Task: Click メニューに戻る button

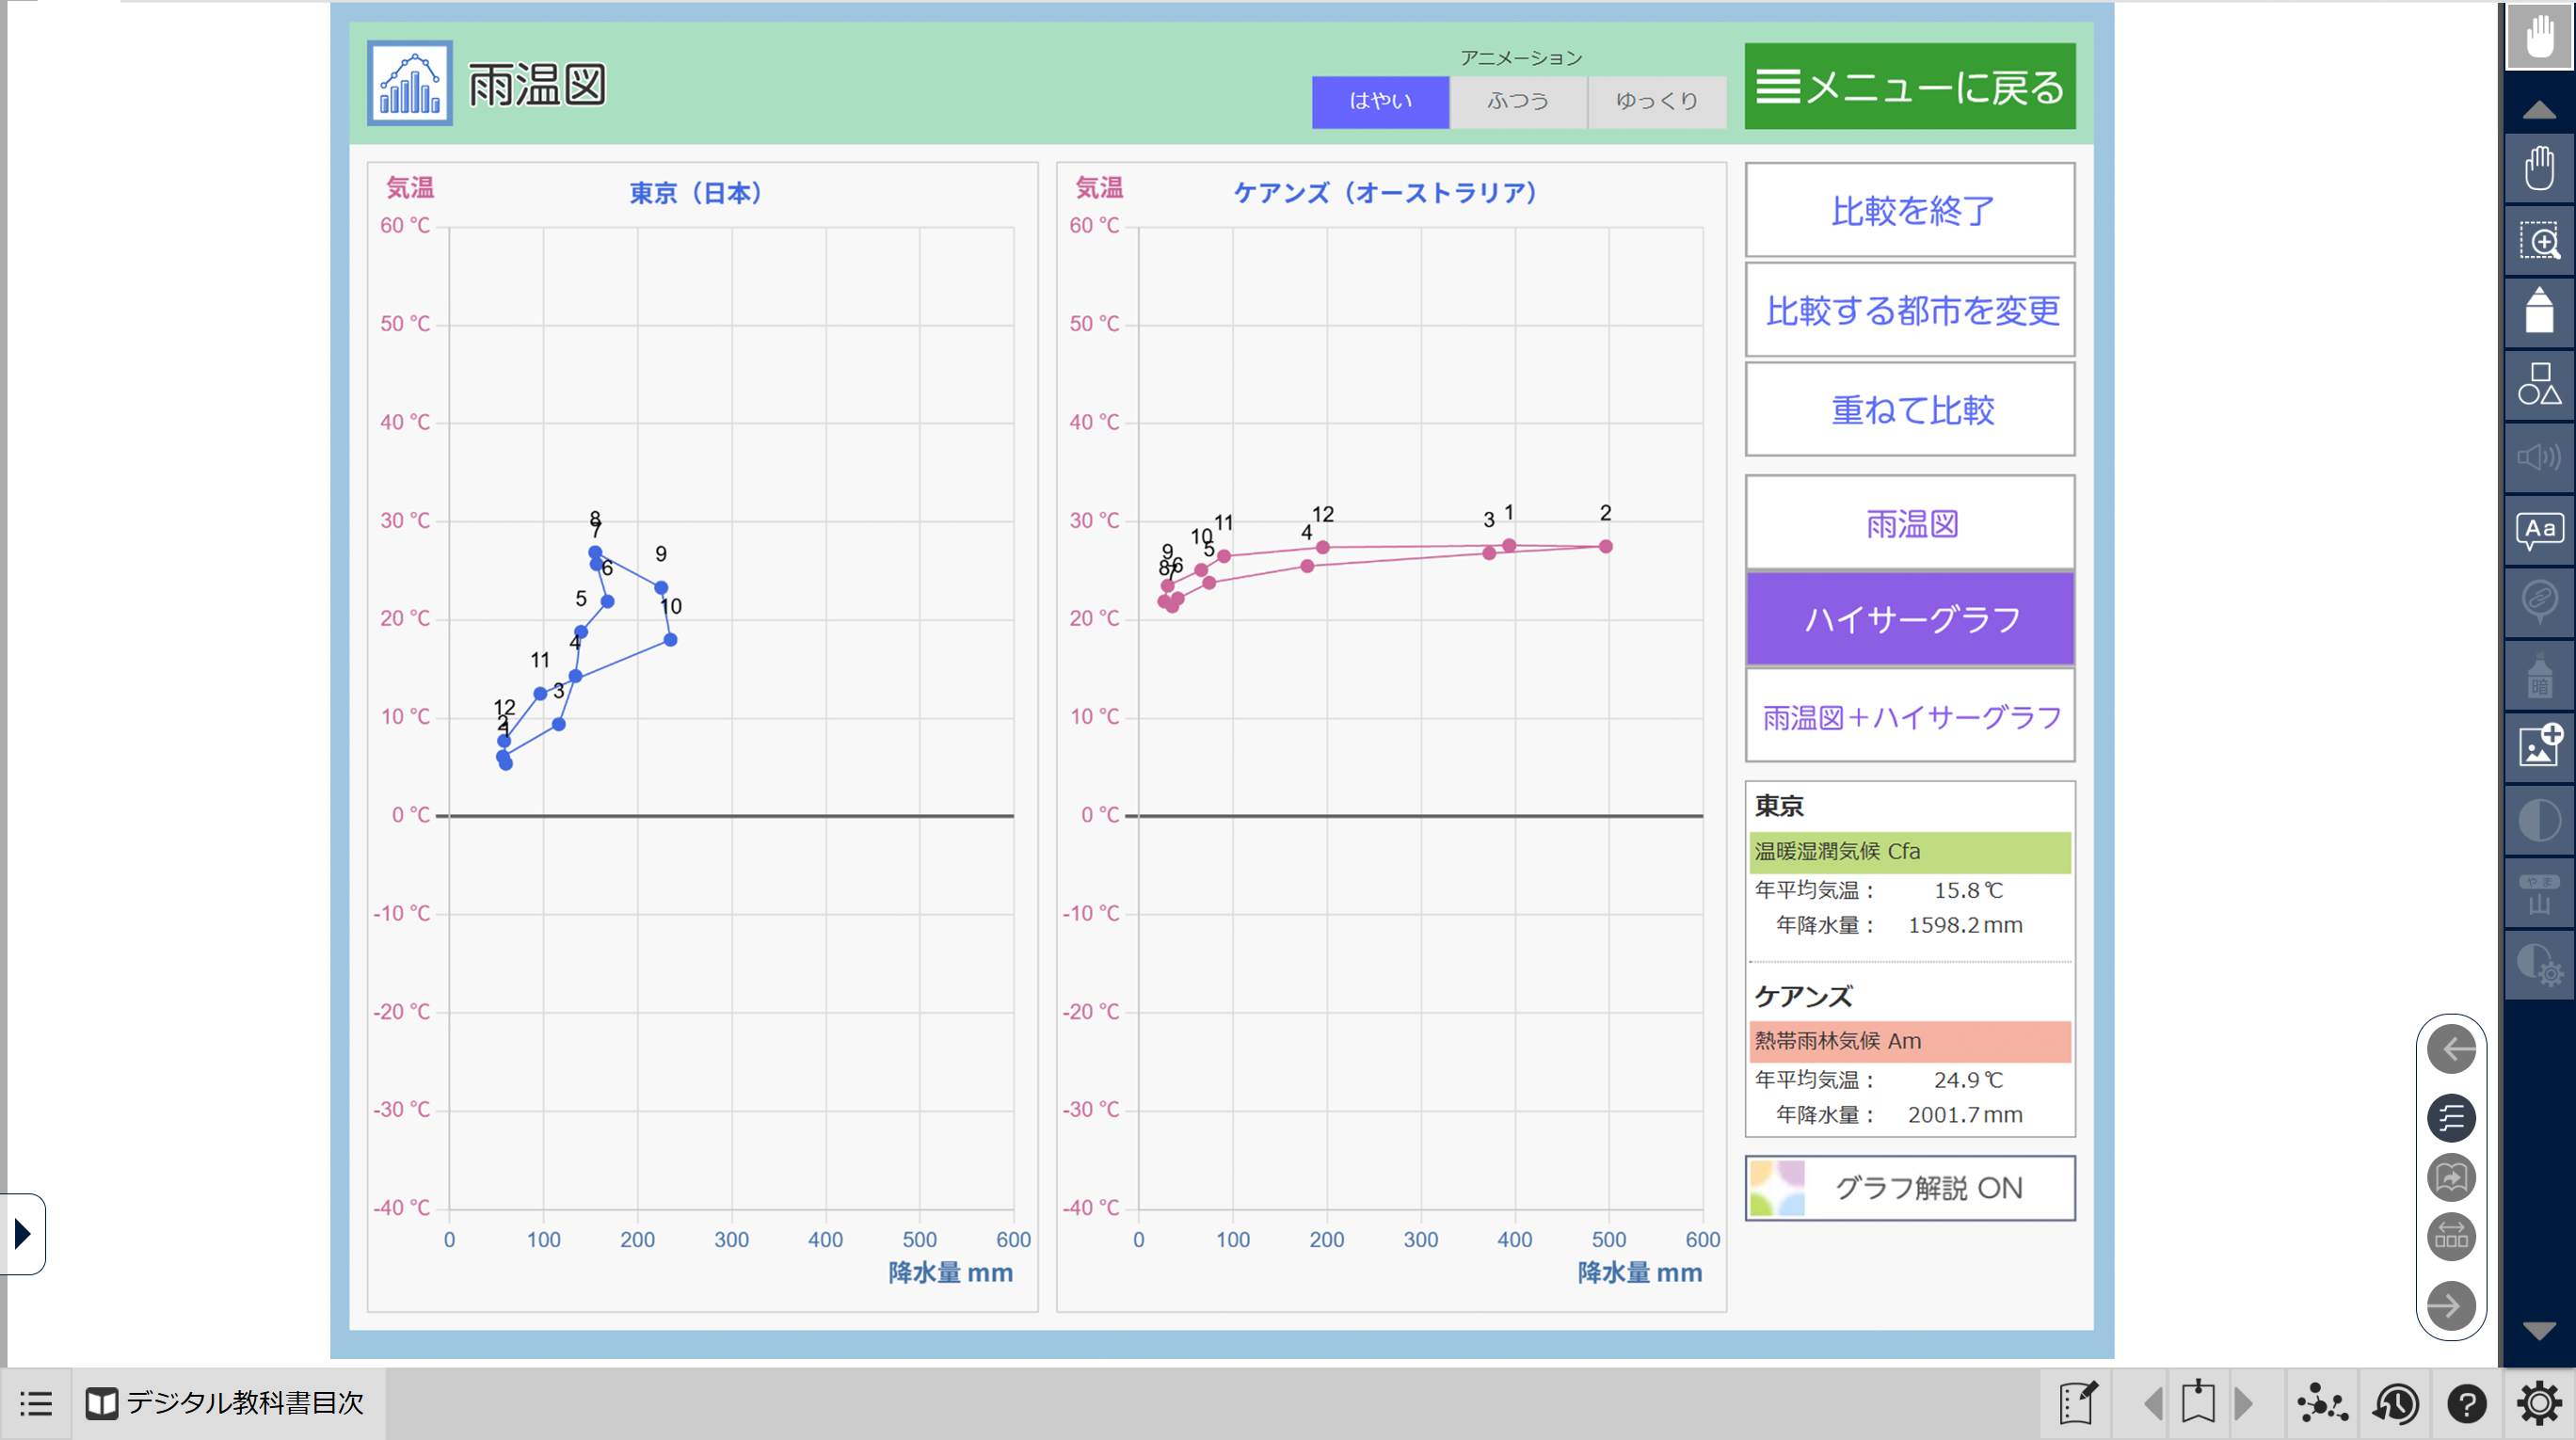Action: point(1909,86)
